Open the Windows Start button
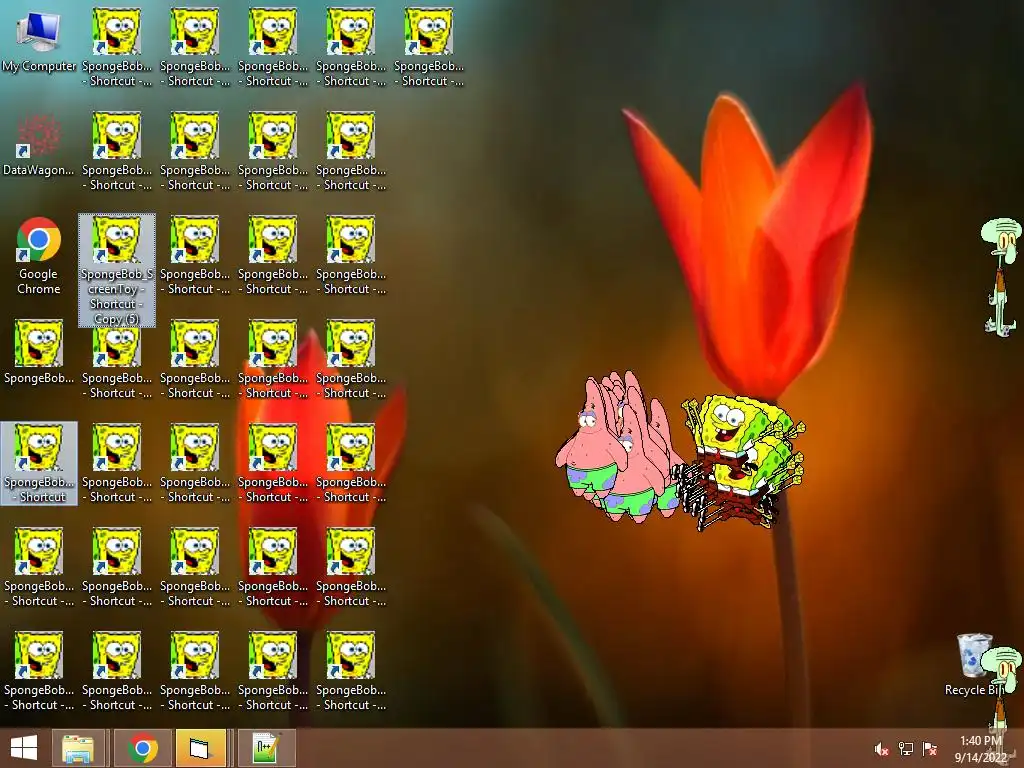The width and height of the screenshot is (1024, 768). [x=24, y=748]
